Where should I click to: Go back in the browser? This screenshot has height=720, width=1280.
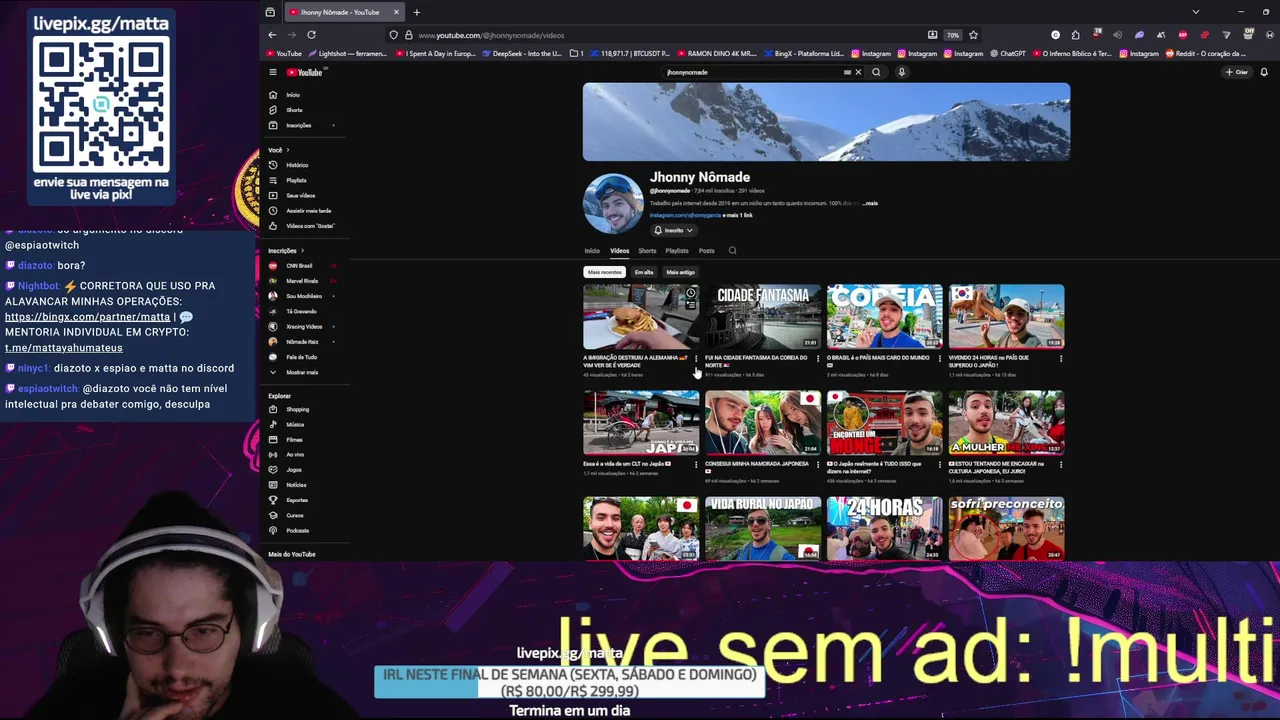(x=272, y=35)
